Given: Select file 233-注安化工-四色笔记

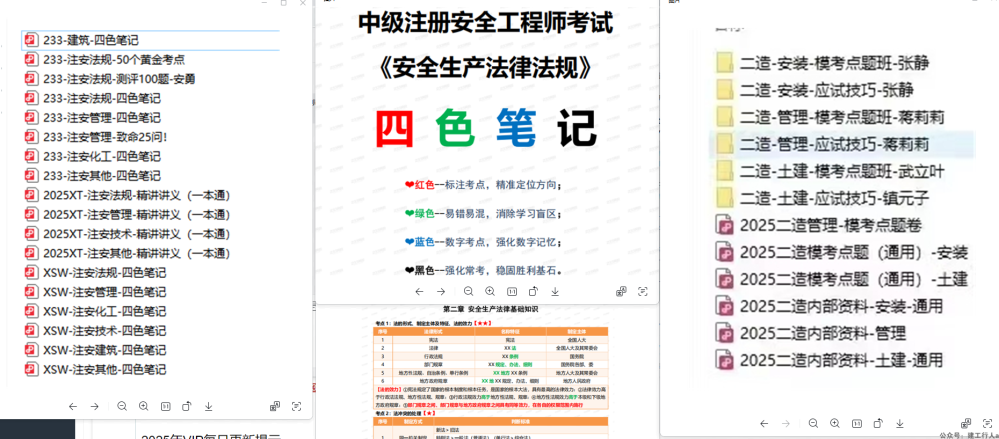Looking at the screenshot, I should 92,156.
